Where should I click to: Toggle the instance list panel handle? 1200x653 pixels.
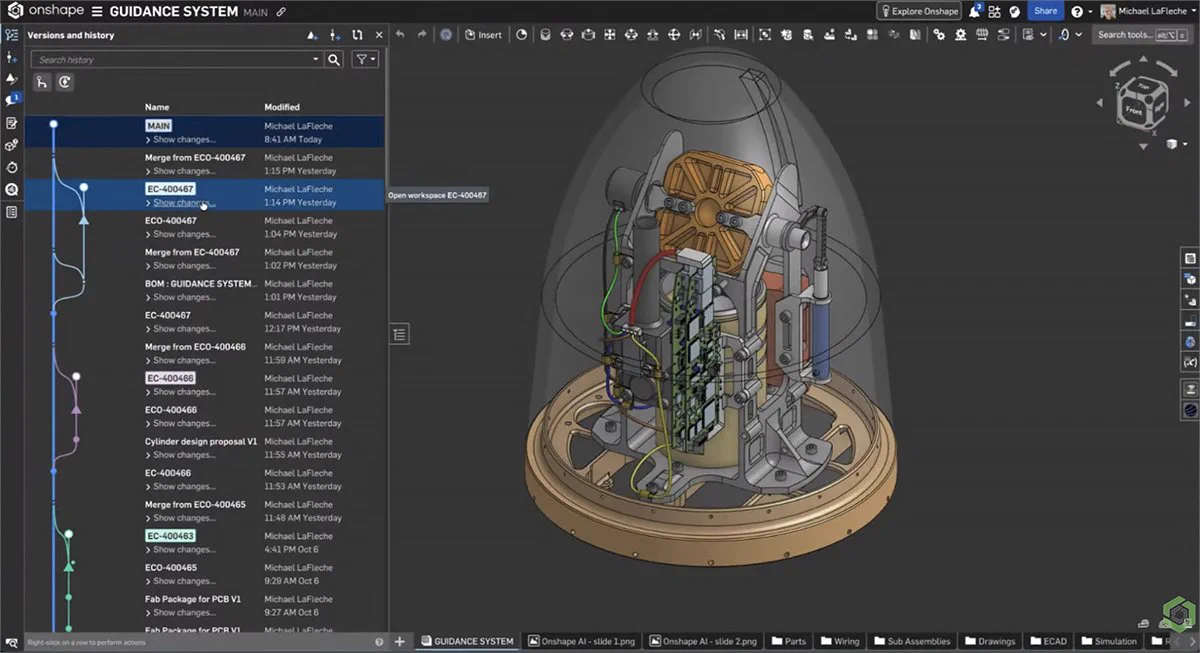400,335
